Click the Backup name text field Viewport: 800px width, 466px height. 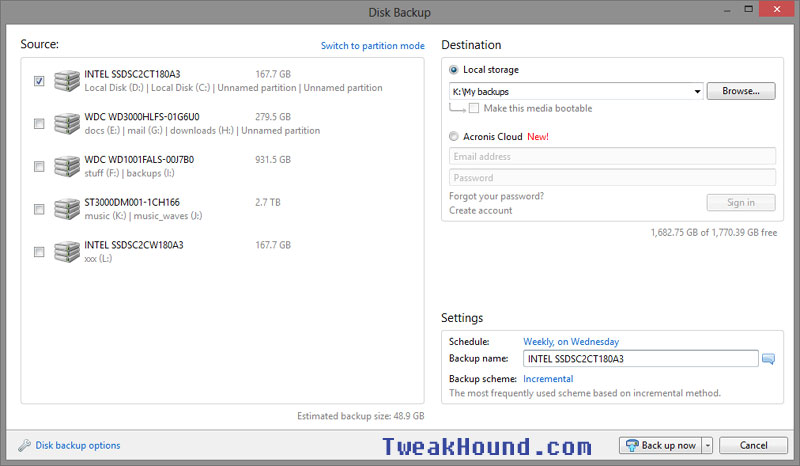coord(640,359)
